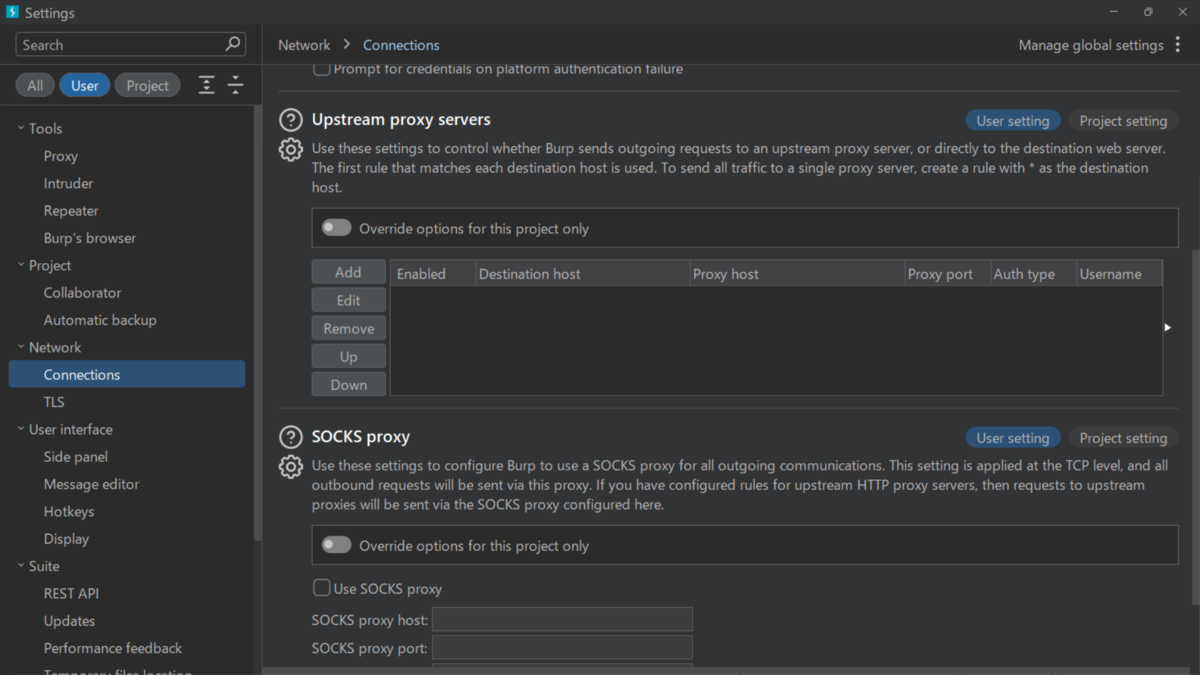Select User setting for SOCKS proxy
This screenshot has width=1200, height=675.
(1013, 438)
